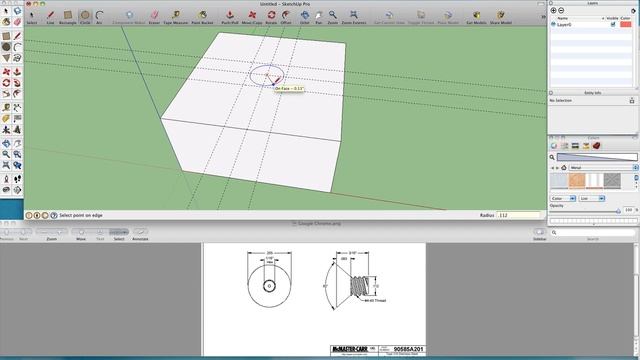
Task: Click the Share Model toolbar icon
Action: [501, 16]
